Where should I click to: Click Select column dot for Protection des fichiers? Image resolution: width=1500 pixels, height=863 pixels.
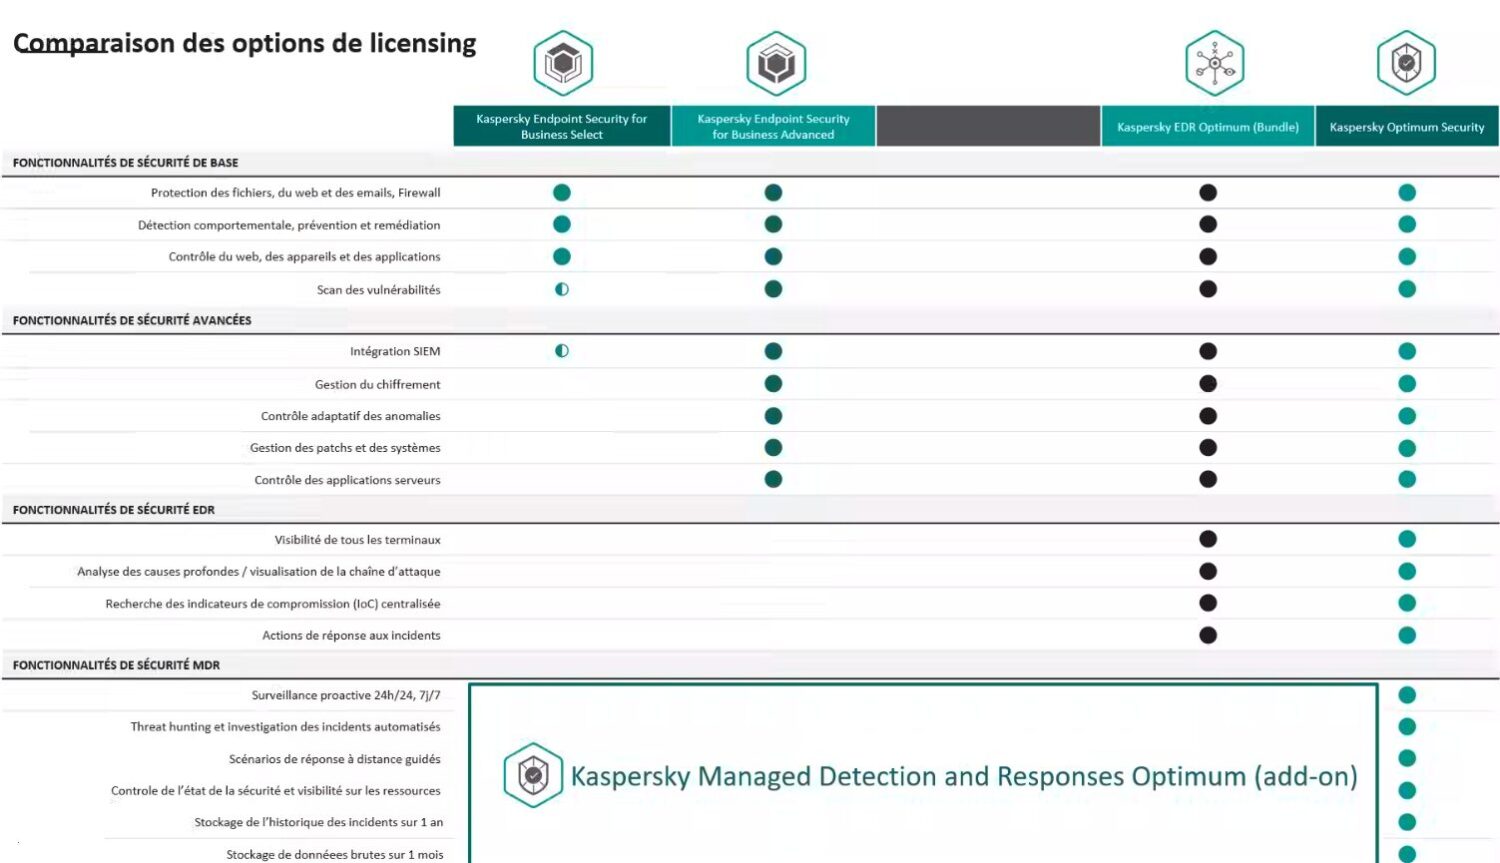pos(562,192)
